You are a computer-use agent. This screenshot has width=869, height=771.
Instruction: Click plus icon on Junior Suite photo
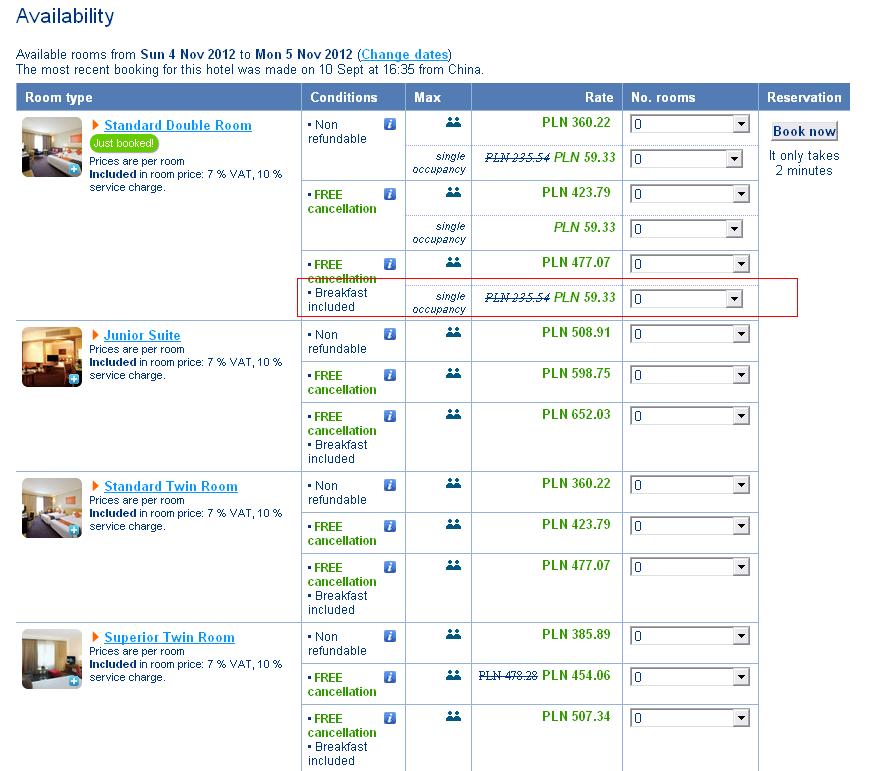(x=74, y=379)
